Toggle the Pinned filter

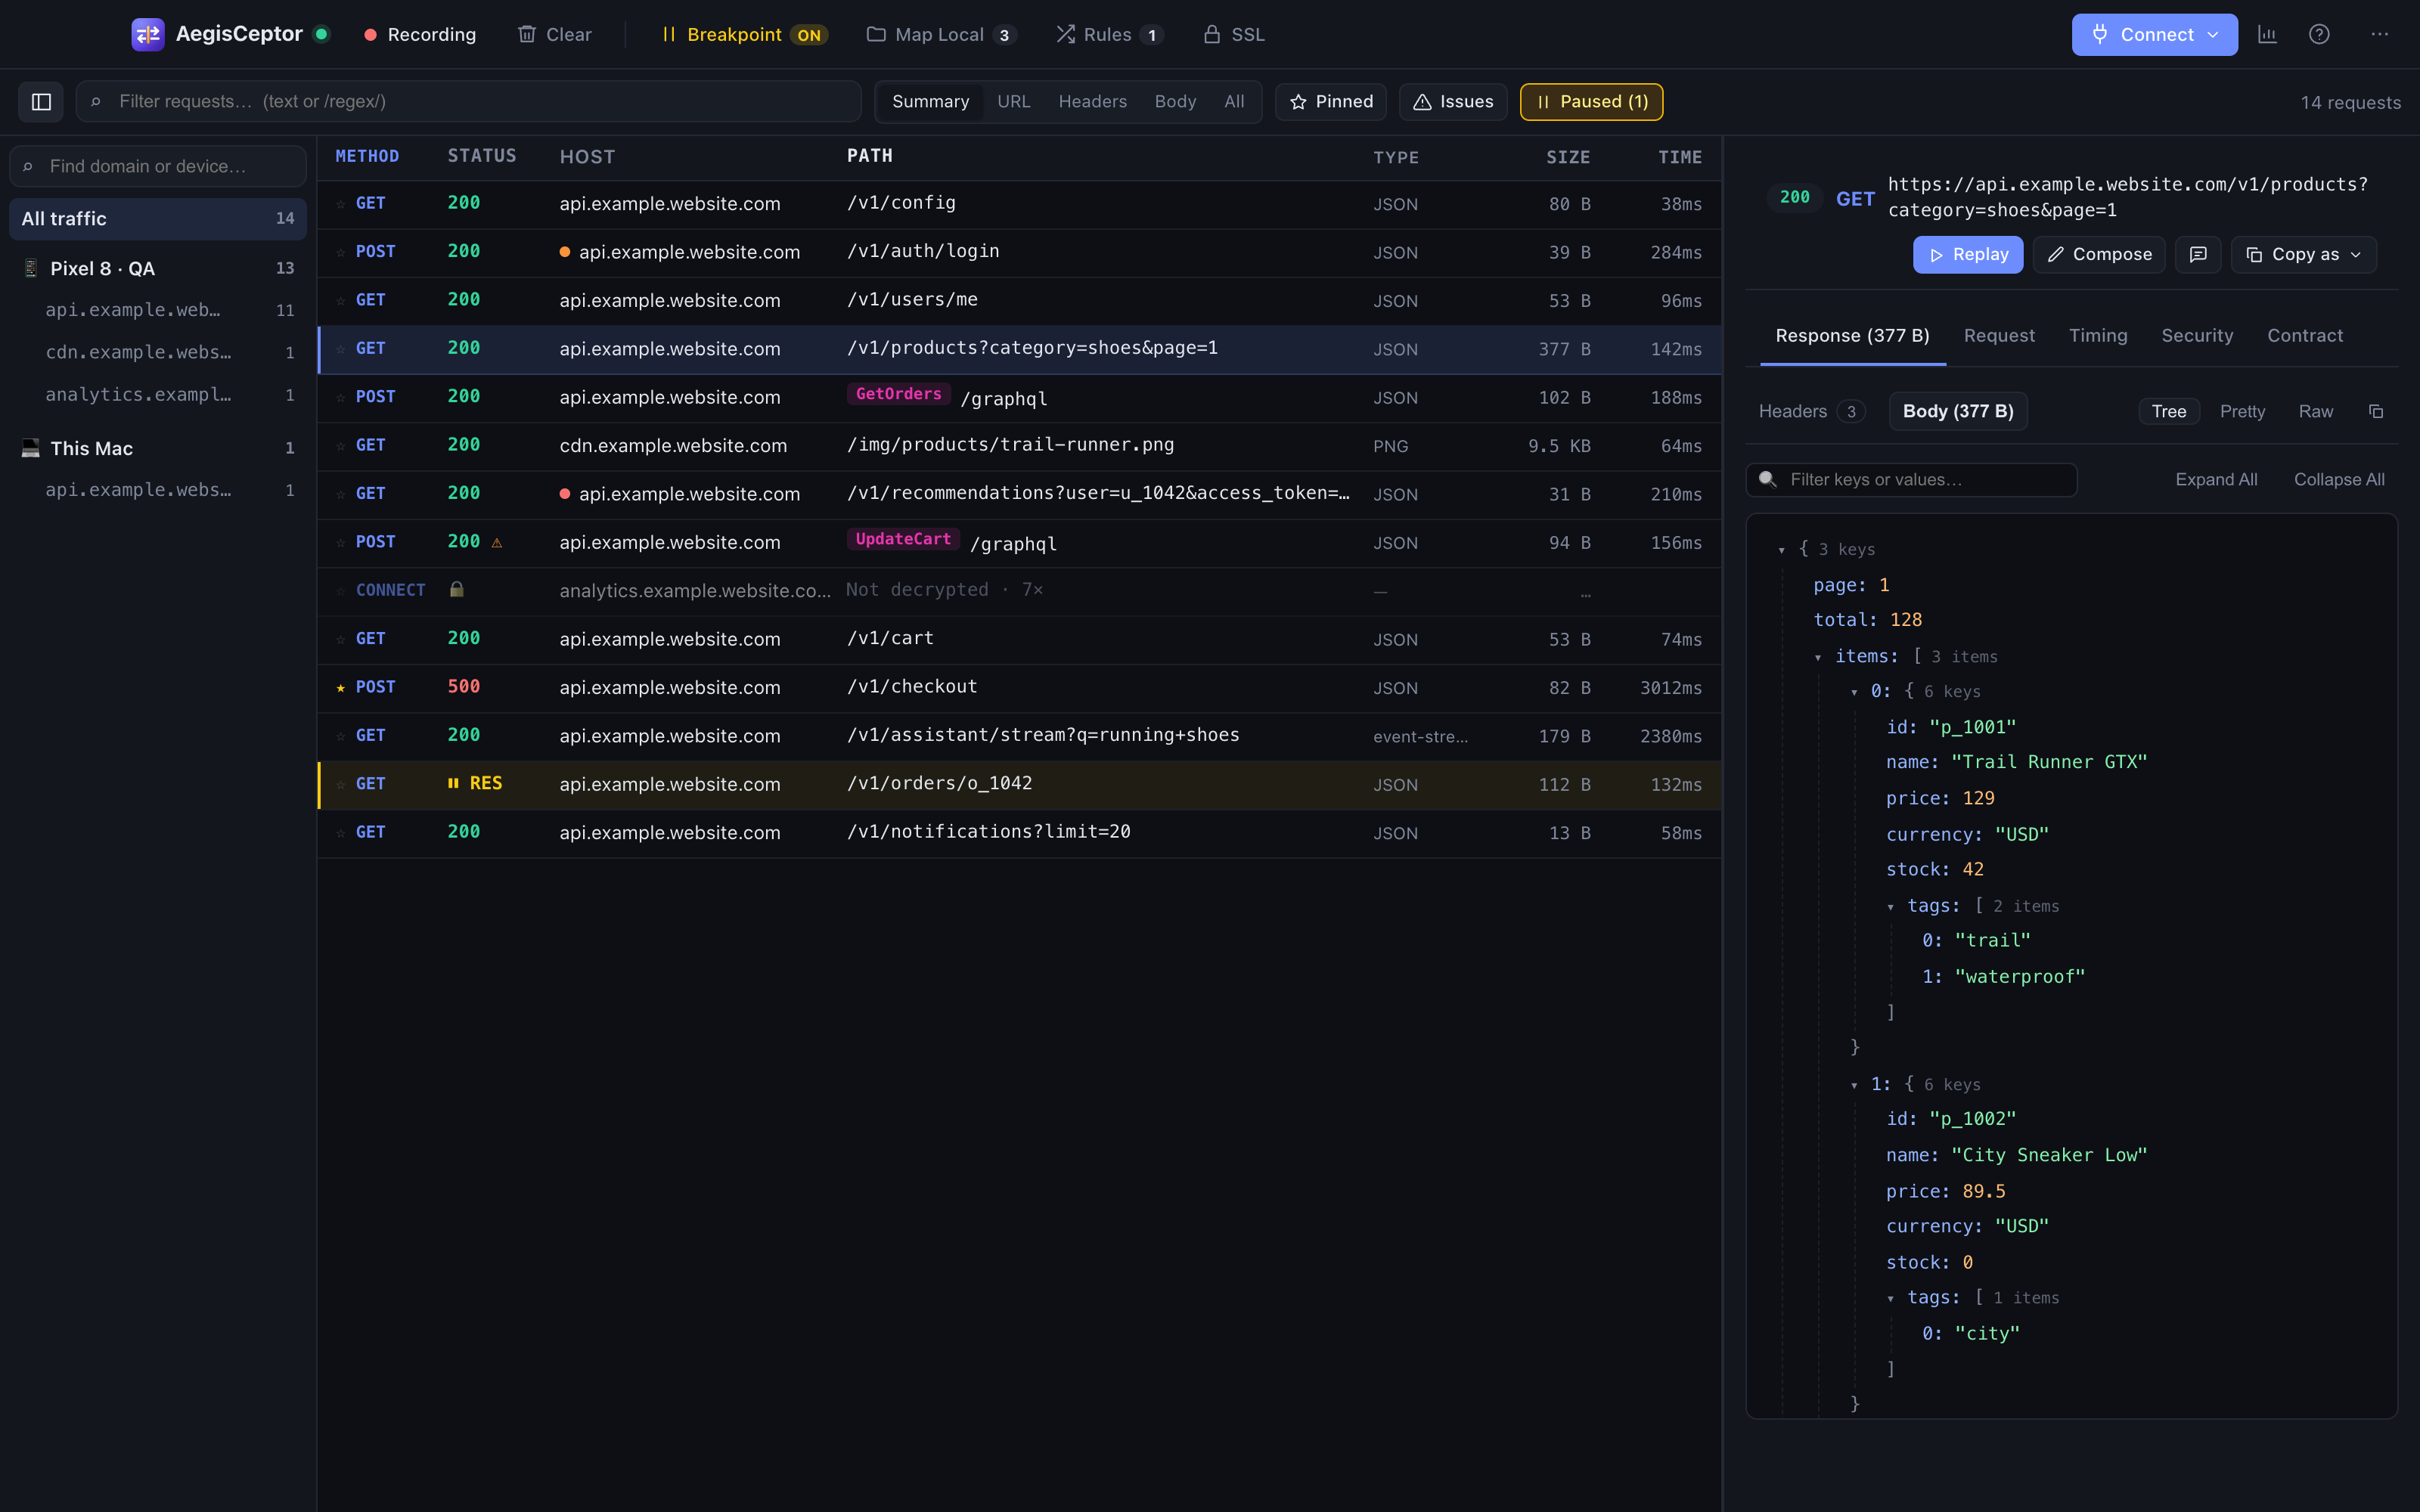click(1331, 101)
